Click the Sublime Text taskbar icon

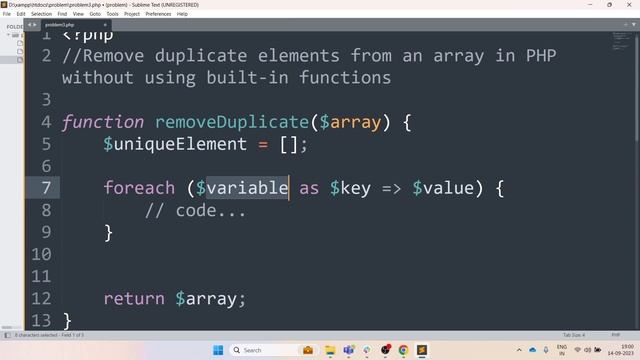pyautogui.click(x=422, y=350)
